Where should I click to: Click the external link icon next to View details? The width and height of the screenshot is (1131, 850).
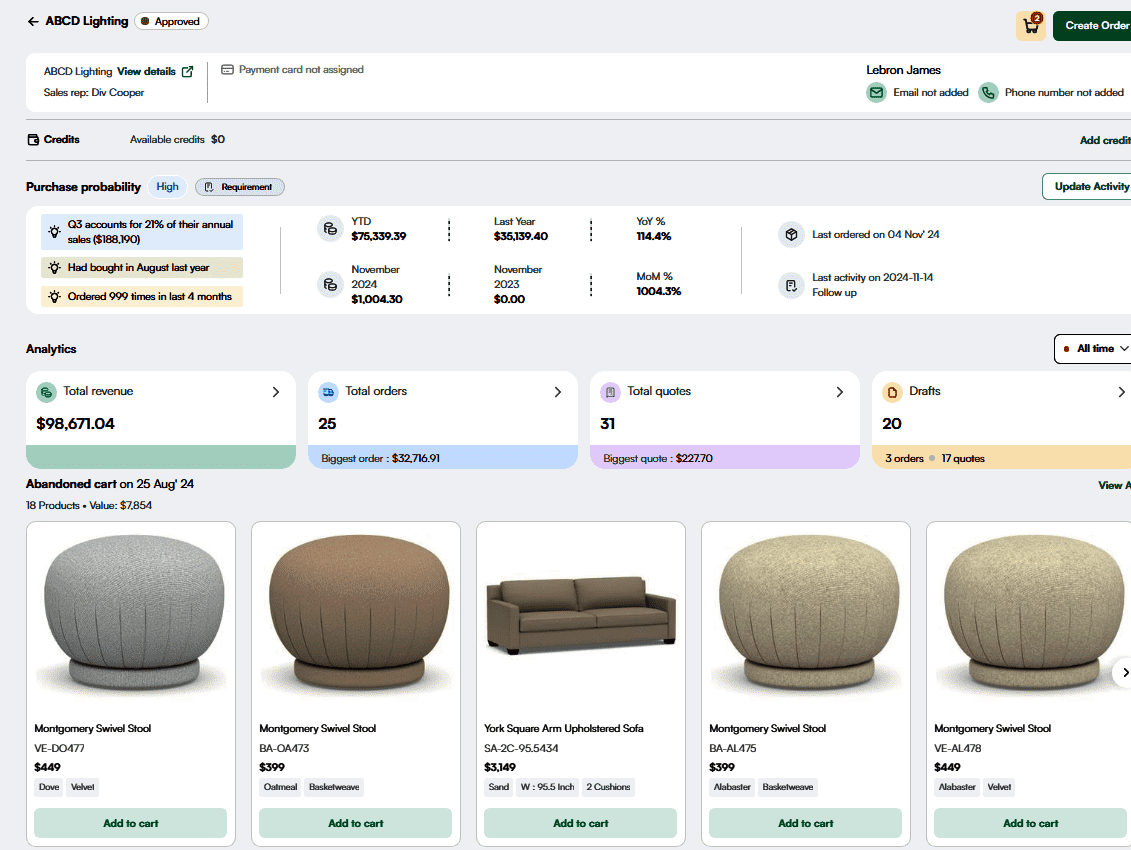click(x=187, y=72)
